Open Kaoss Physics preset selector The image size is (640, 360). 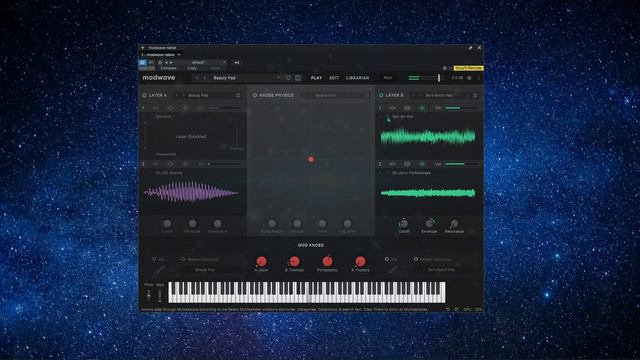(337, 95)
